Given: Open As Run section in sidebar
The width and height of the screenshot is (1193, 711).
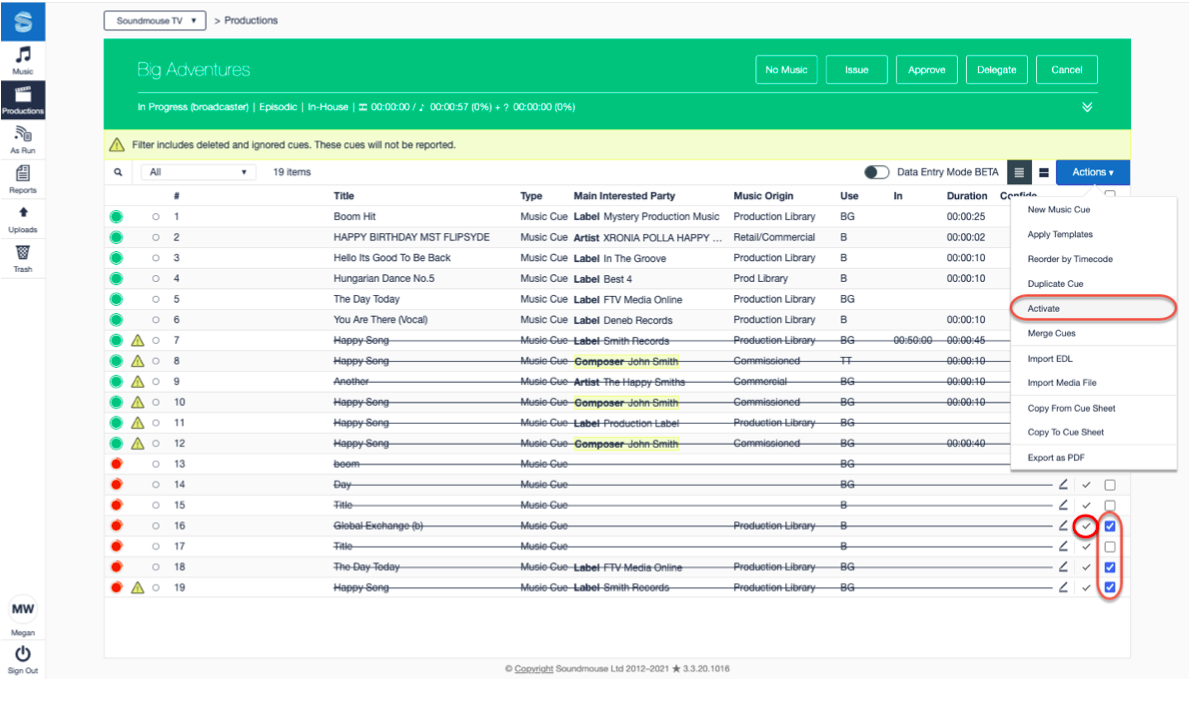Looking at the screenshot, I should coord(23,140).
